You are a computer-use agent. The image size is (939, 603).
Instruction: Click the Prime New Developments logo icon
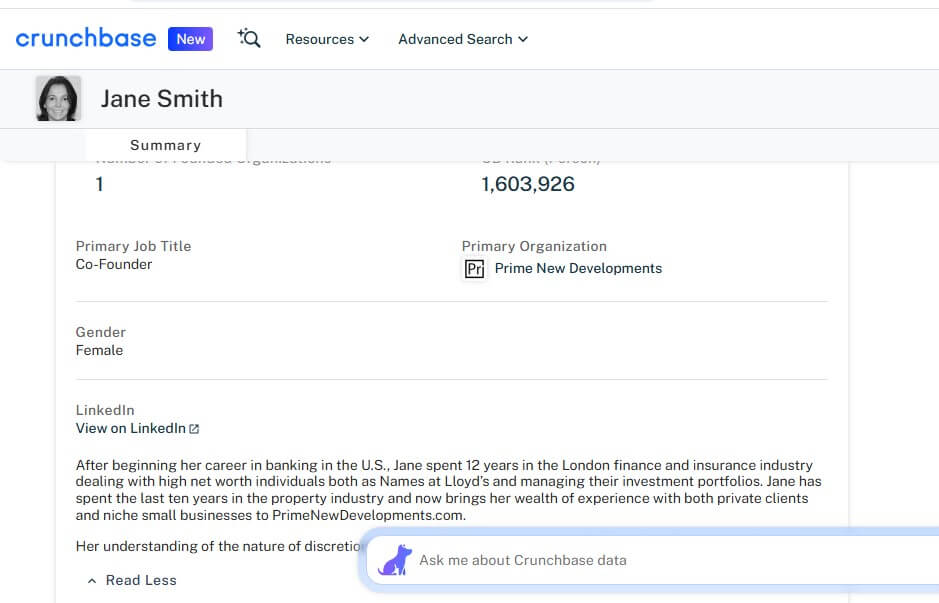(x=475, y=269)
